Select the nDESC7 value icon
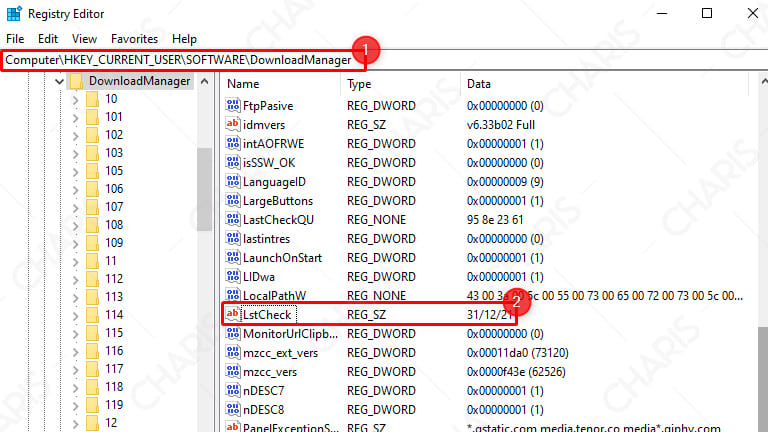 coord(233,390)
